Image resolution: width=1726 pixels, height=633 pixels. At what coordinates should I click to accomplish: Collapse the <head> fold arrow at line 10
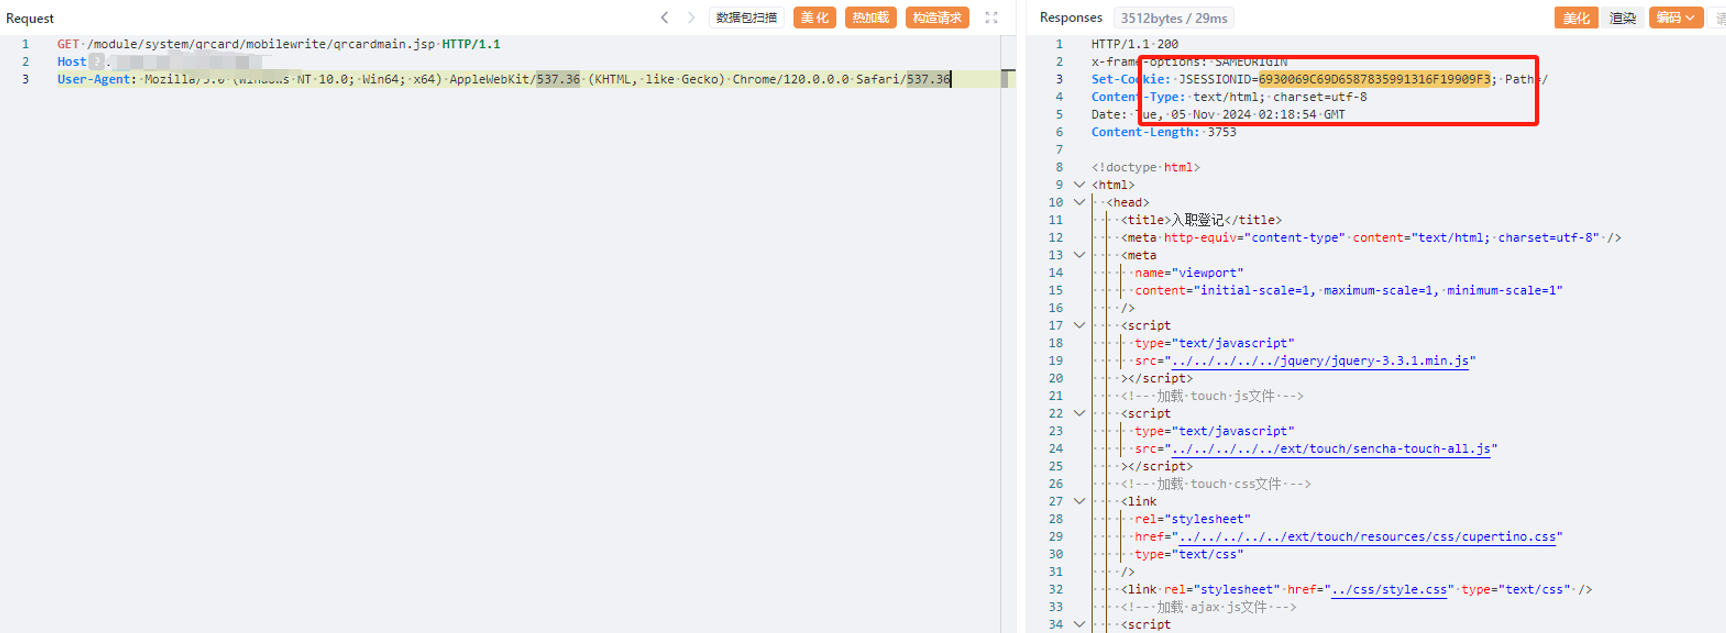point(1079,202)
